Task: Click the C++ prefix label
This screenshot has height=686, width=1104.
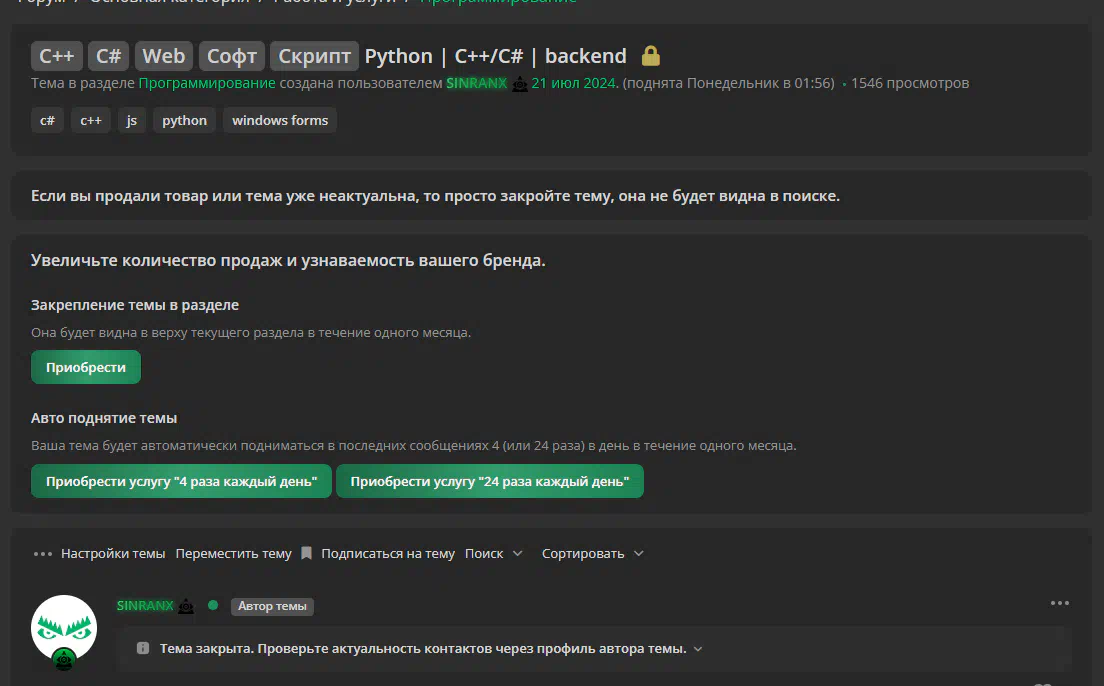Action: (57, 56)
